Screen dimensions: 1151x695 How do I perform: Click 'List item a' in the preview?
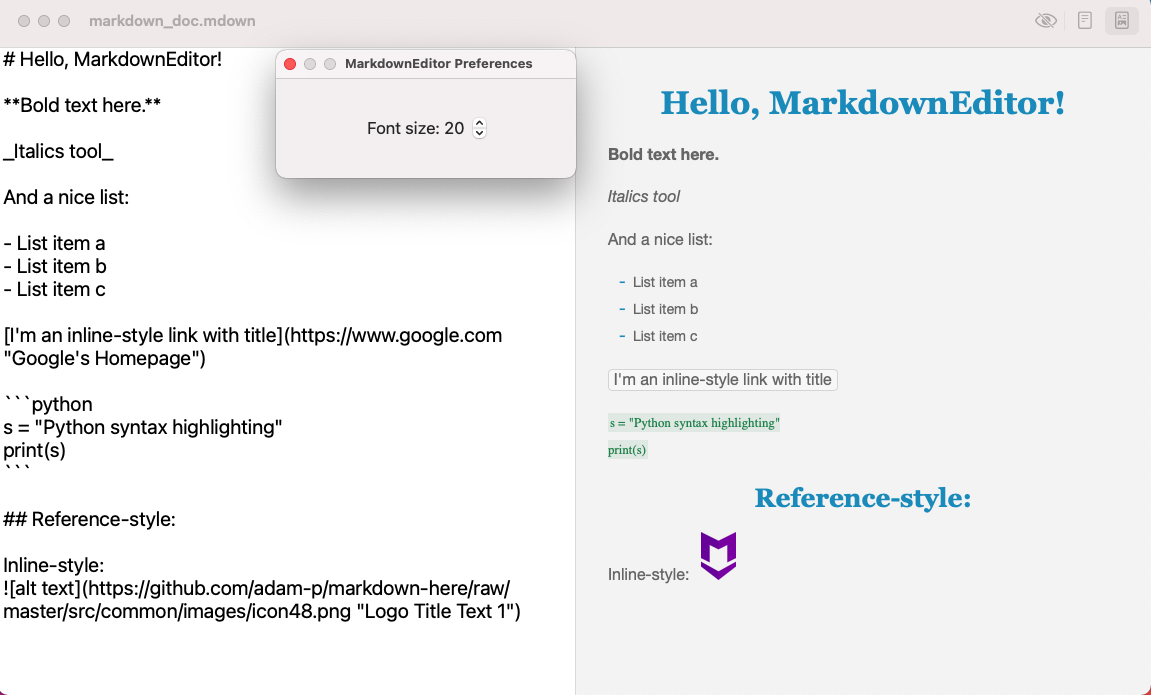[x=665, y=282]
